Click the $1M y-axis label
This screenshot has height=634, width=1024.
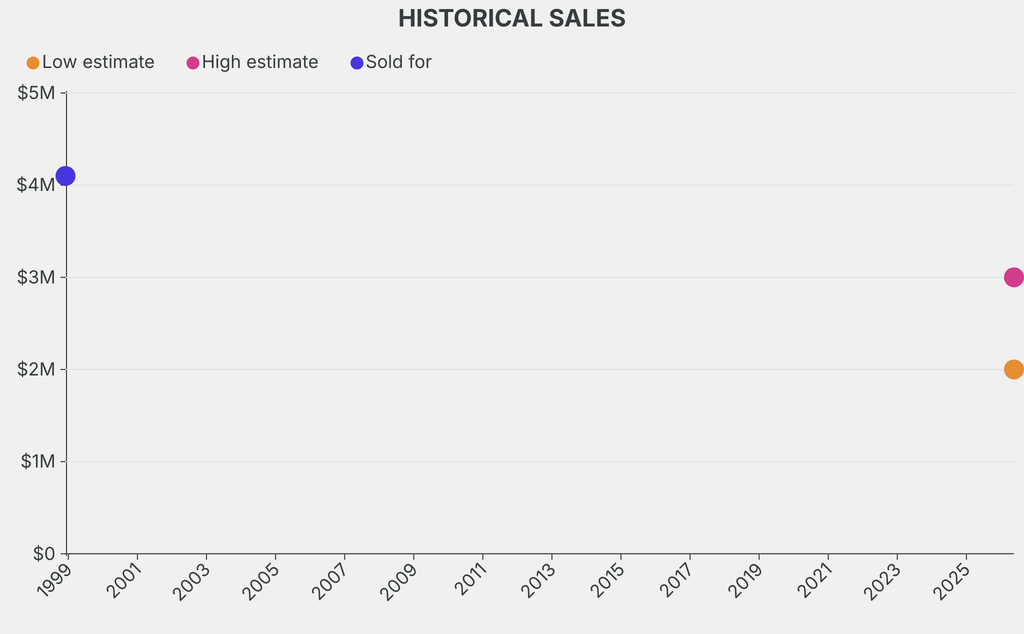tap(36, 461)
